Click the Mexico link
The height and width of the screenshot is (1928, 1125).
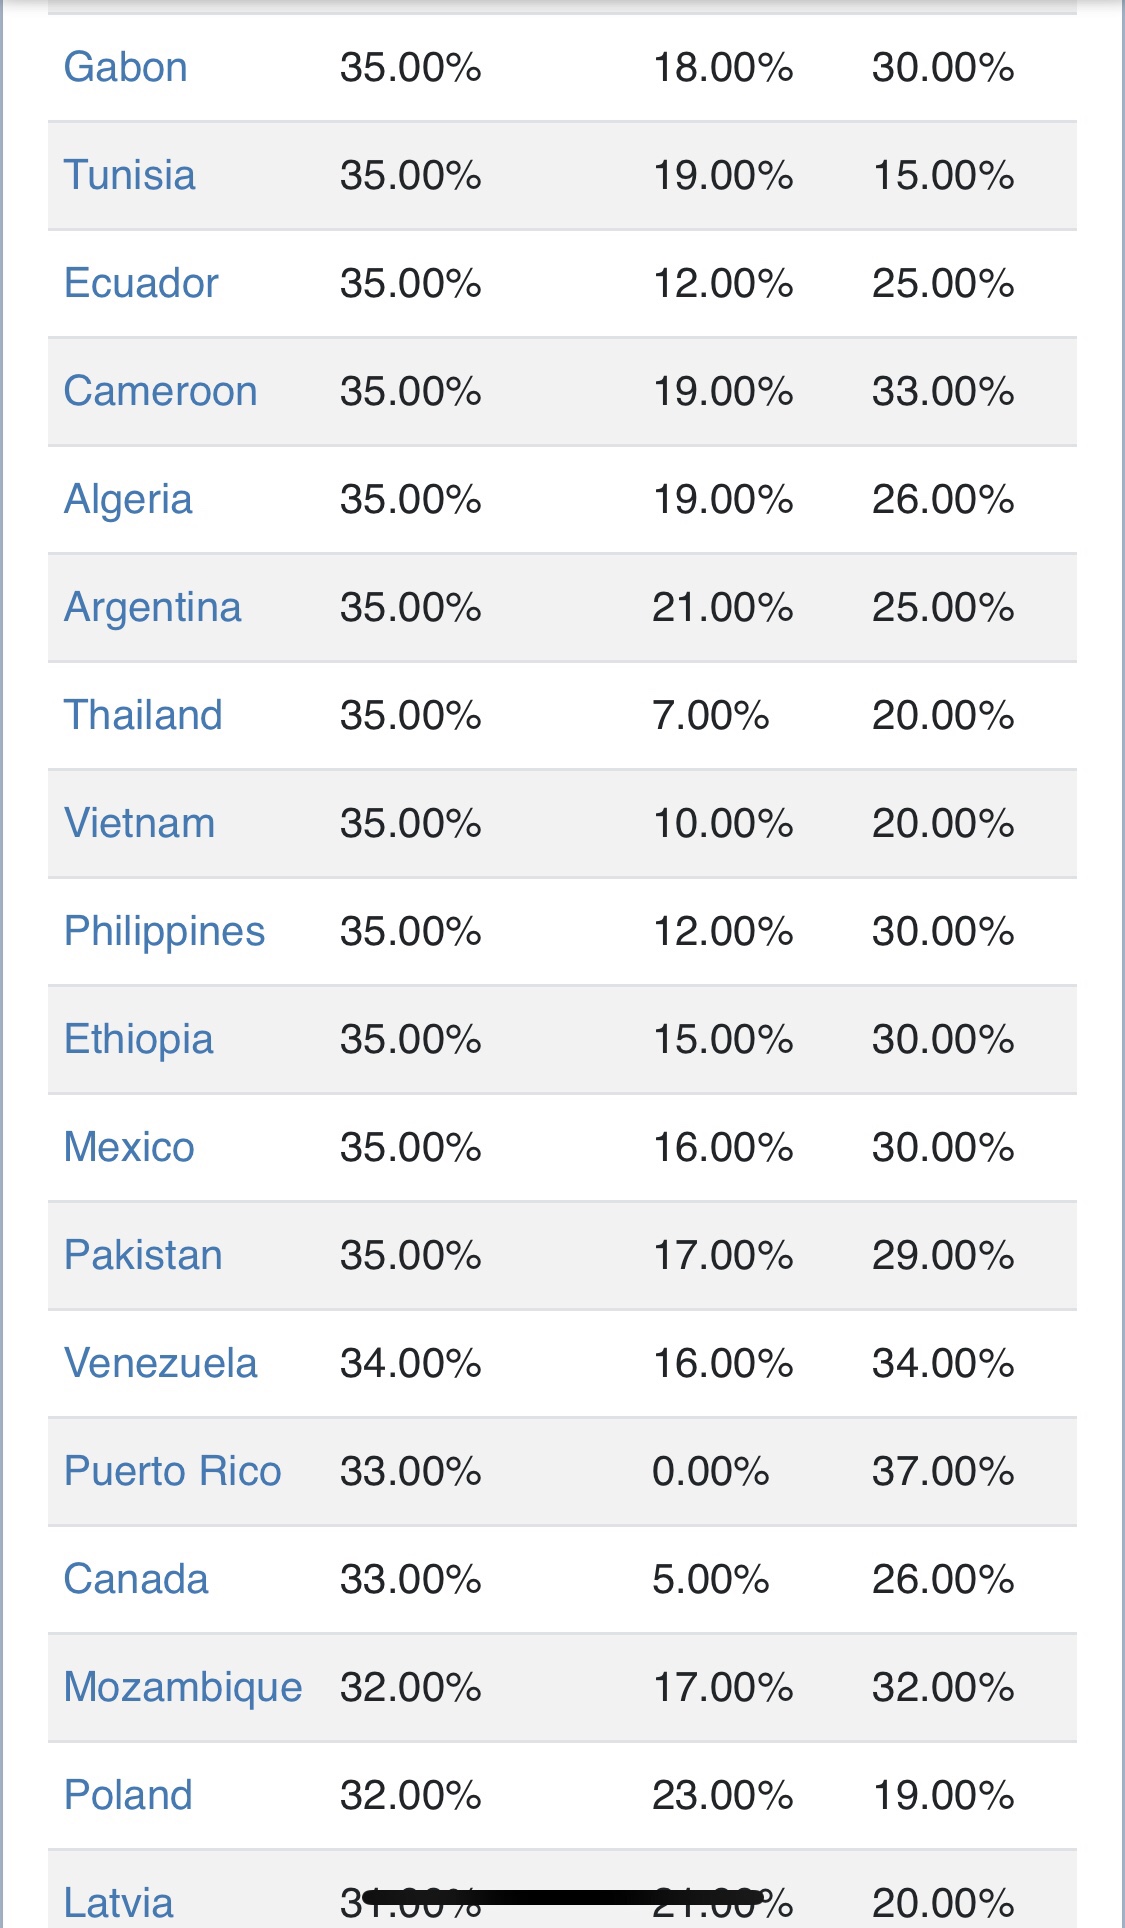click(129, 1147)
